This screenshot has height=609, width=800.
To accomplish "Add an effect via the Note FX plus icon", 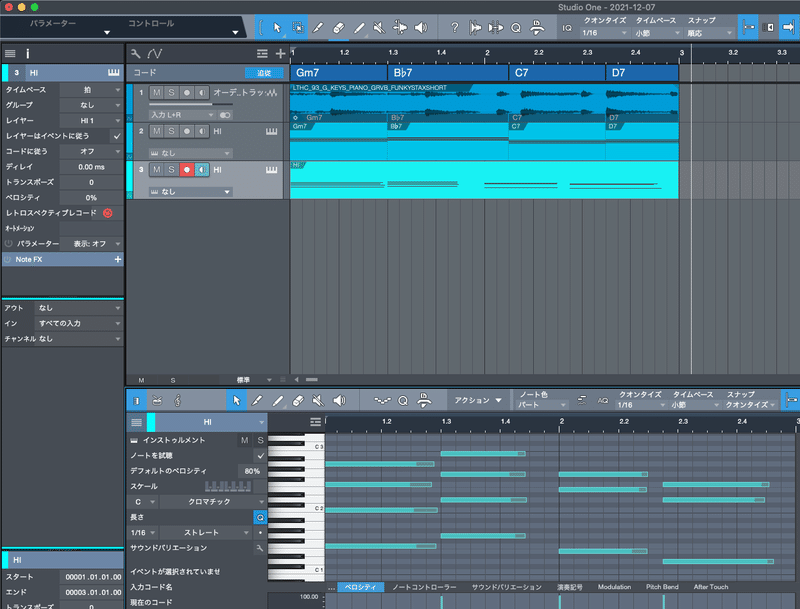I will pos(119,258).
